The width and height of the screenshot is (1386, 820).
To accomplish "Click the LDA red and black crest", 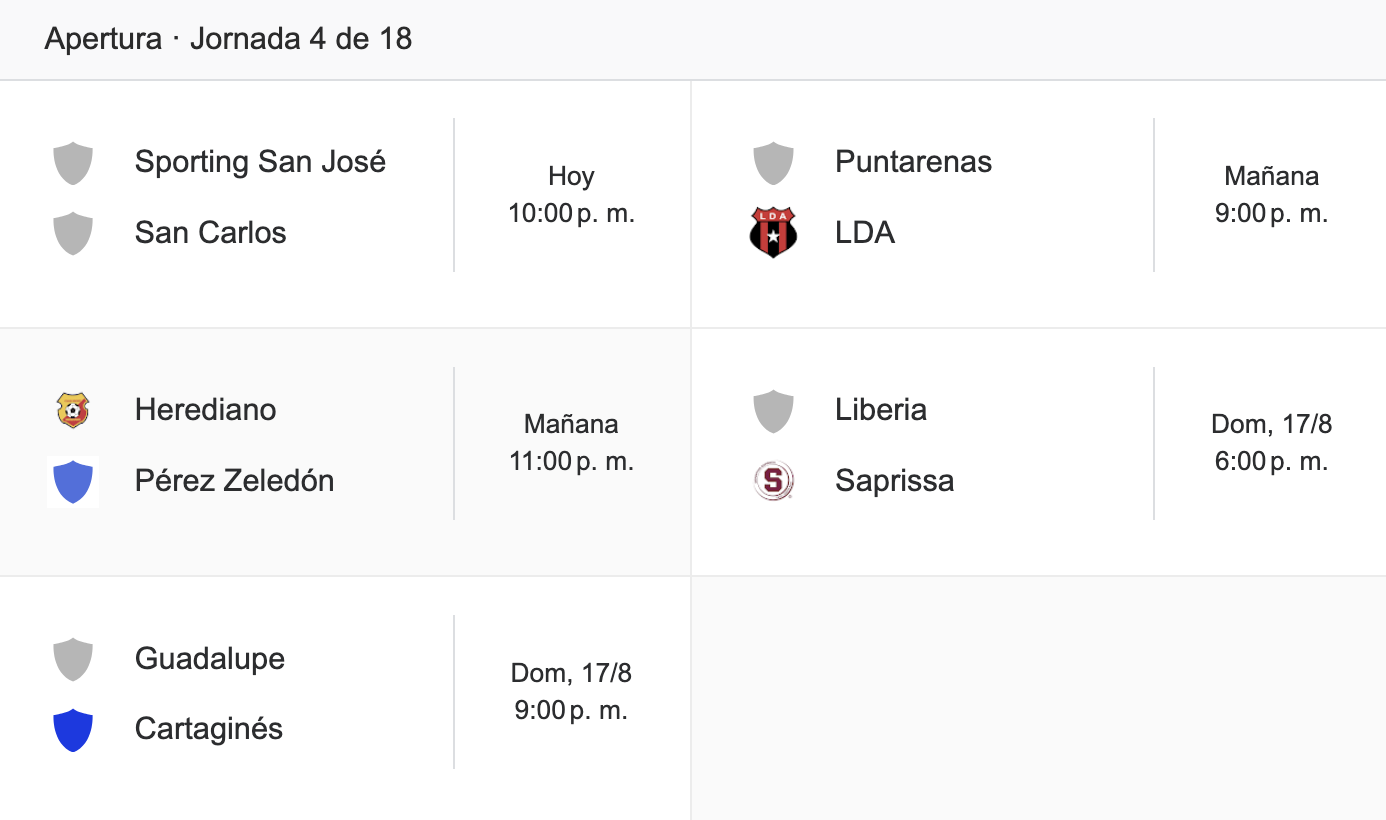I will tap(773, 233).
